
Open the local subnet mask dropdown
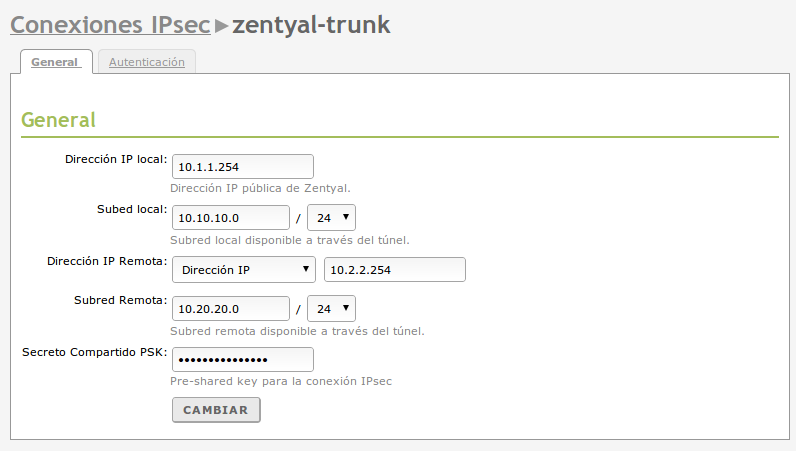(331, 217)
